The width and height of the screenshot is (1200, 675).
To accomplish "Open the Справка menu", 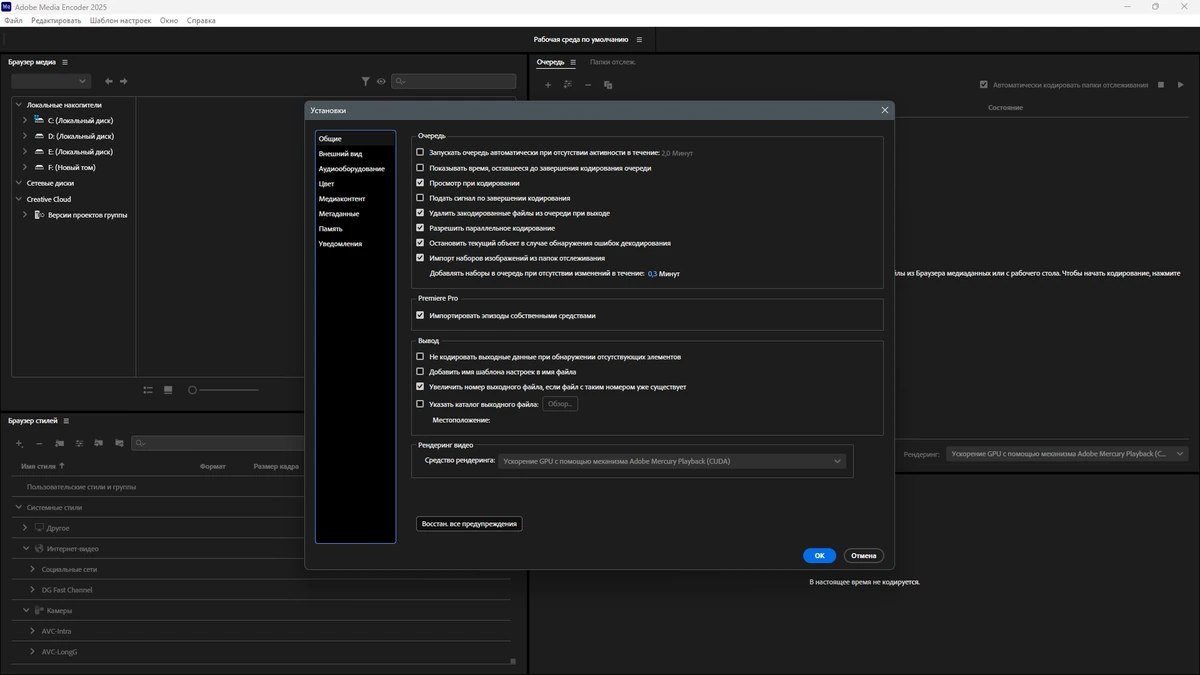I will coord(201,20).
